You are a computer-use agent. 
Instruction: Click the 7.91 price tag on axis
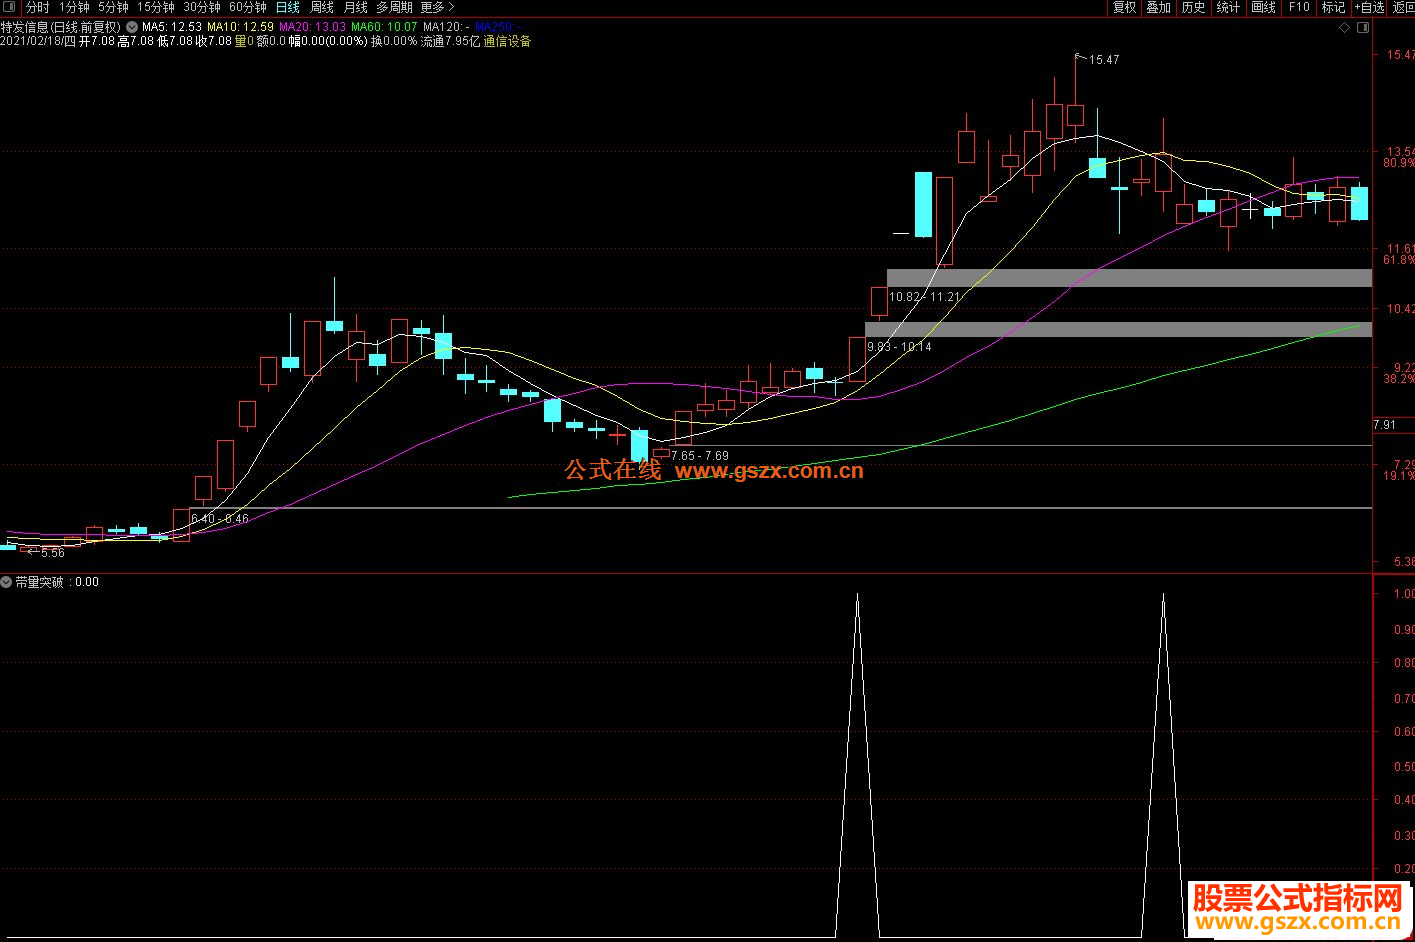(x=1385, y=425)
